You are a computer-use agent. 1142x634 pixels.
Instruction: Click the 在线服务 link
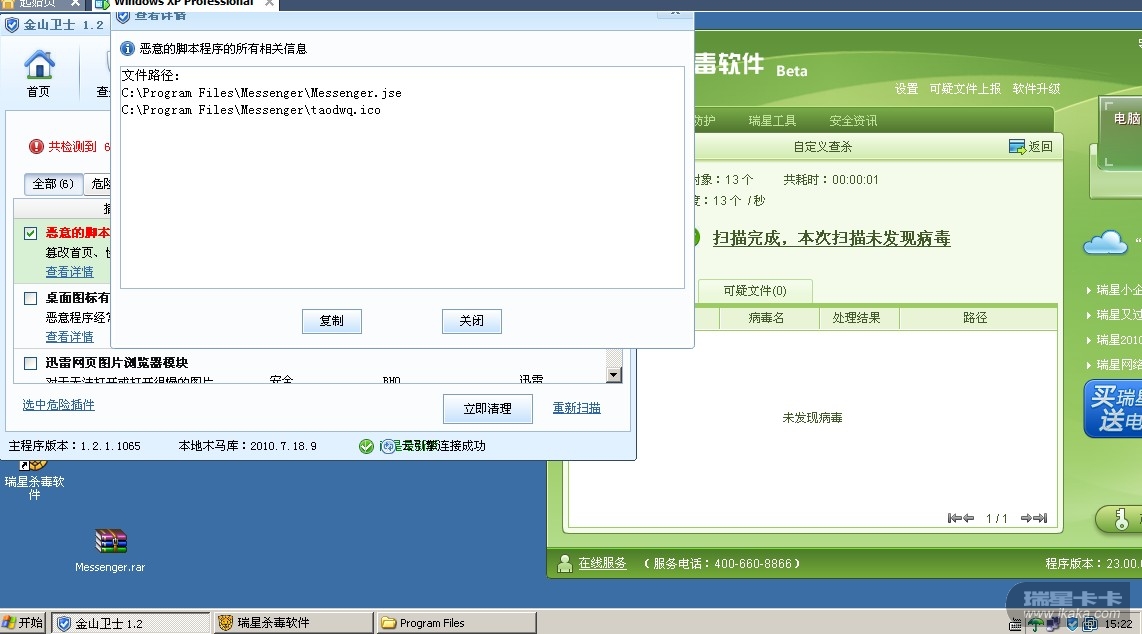coord(602,563)
